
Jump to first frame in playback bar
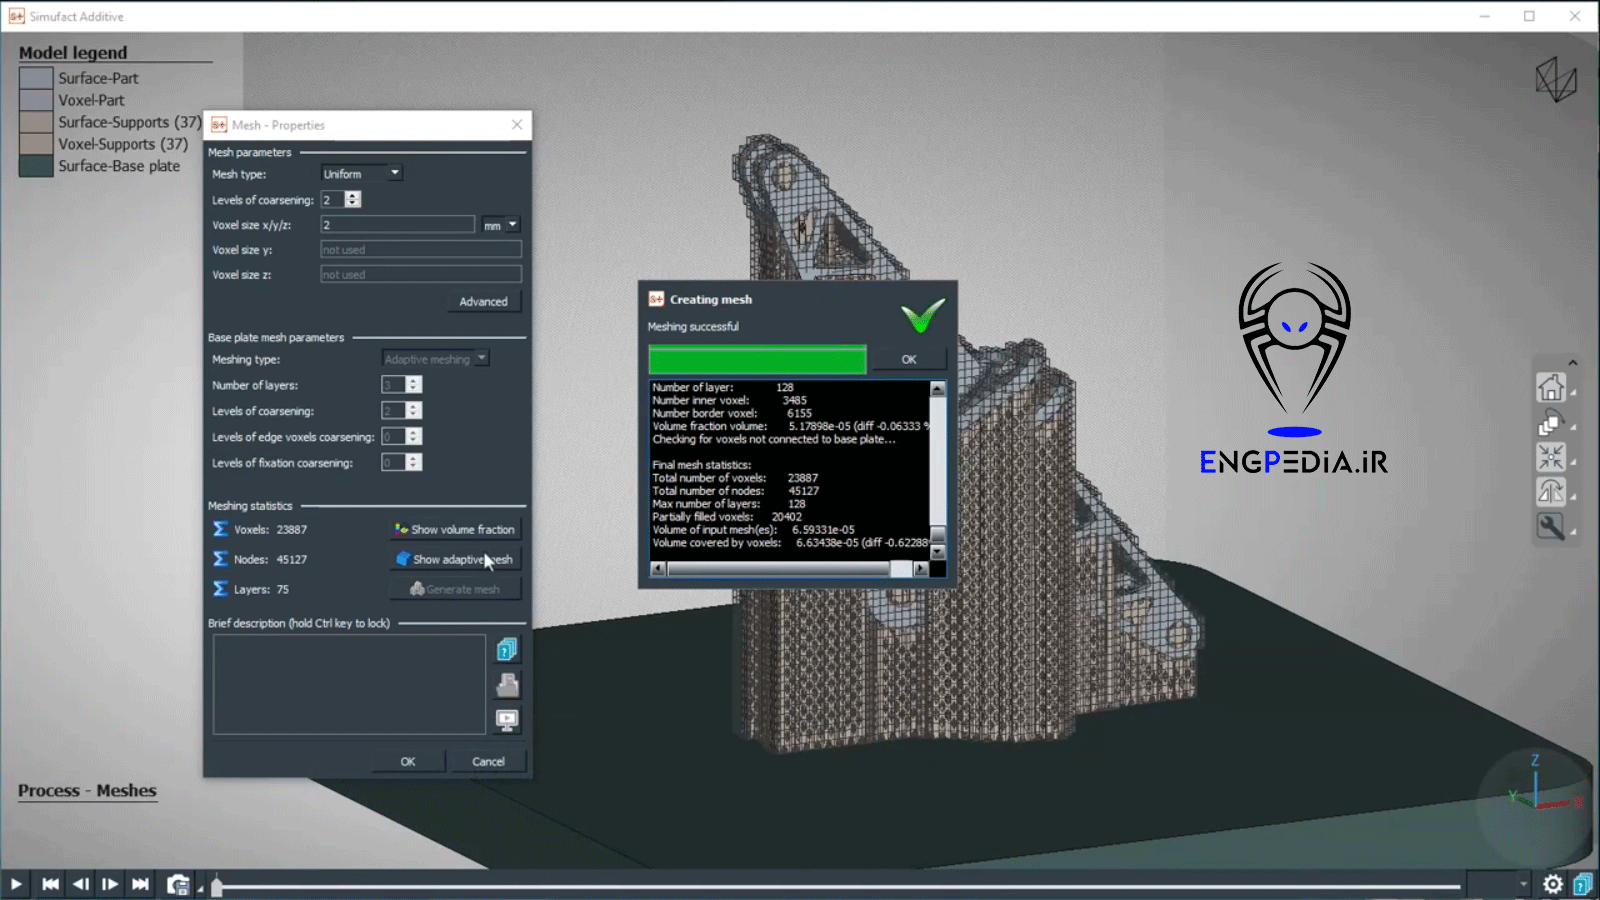50,884
